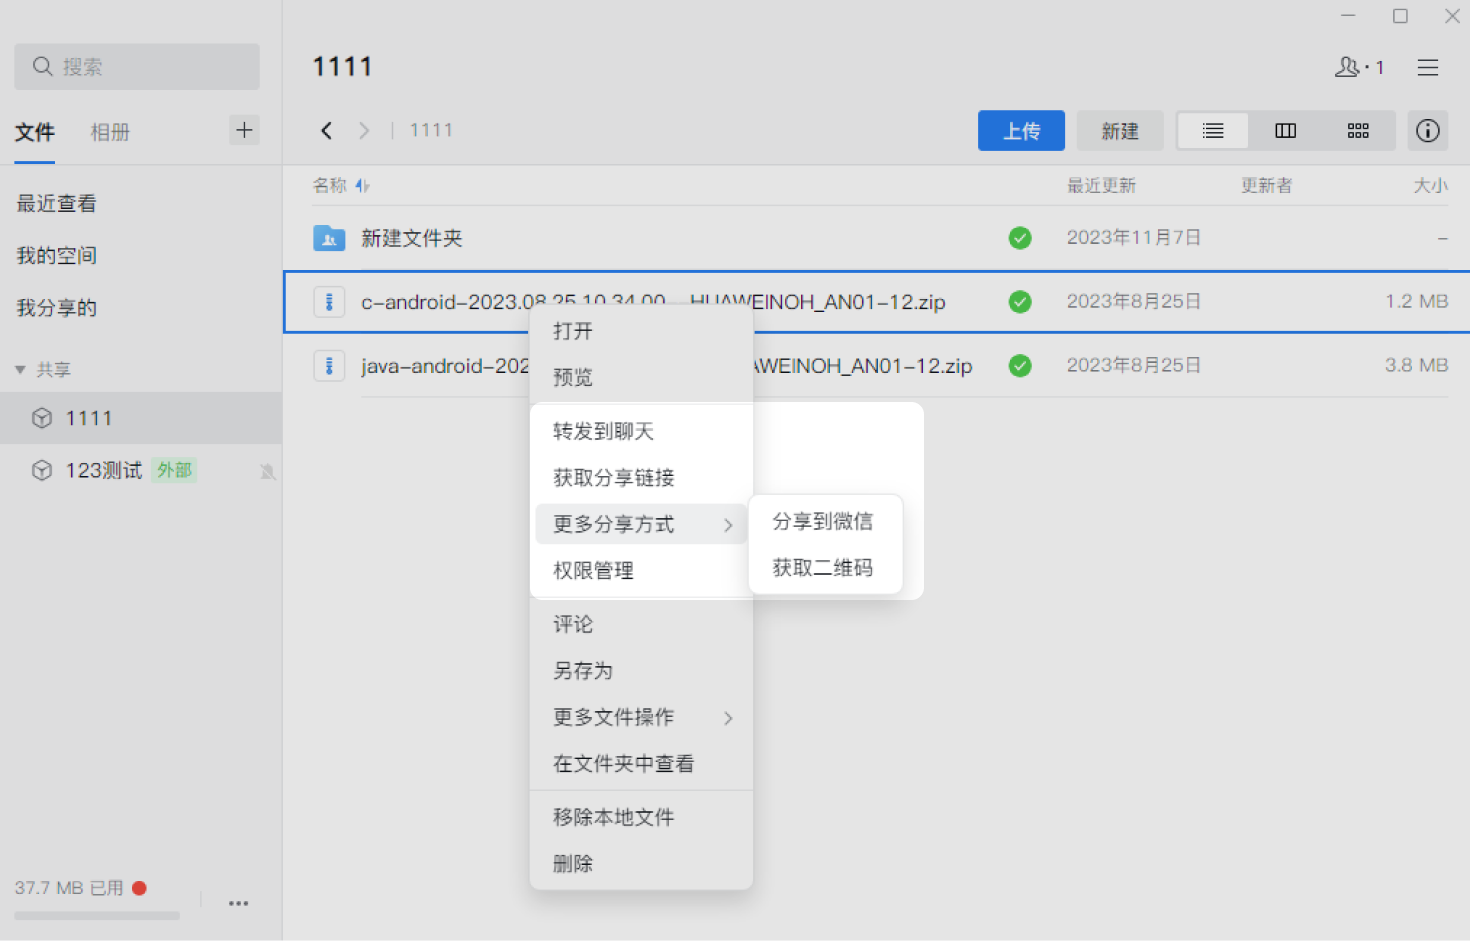Choose 分享到微信 from the submenu

pos(822,521)
